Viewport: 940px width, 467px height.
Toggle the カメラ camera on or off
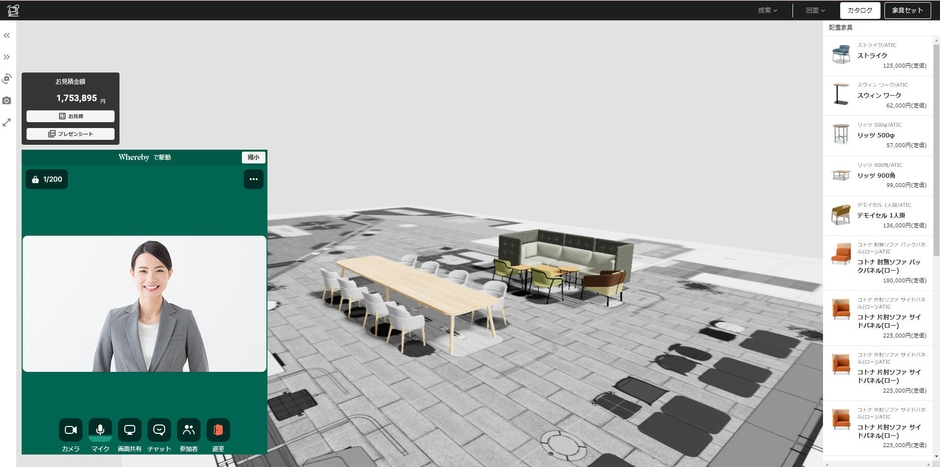[x=70, y=430]
